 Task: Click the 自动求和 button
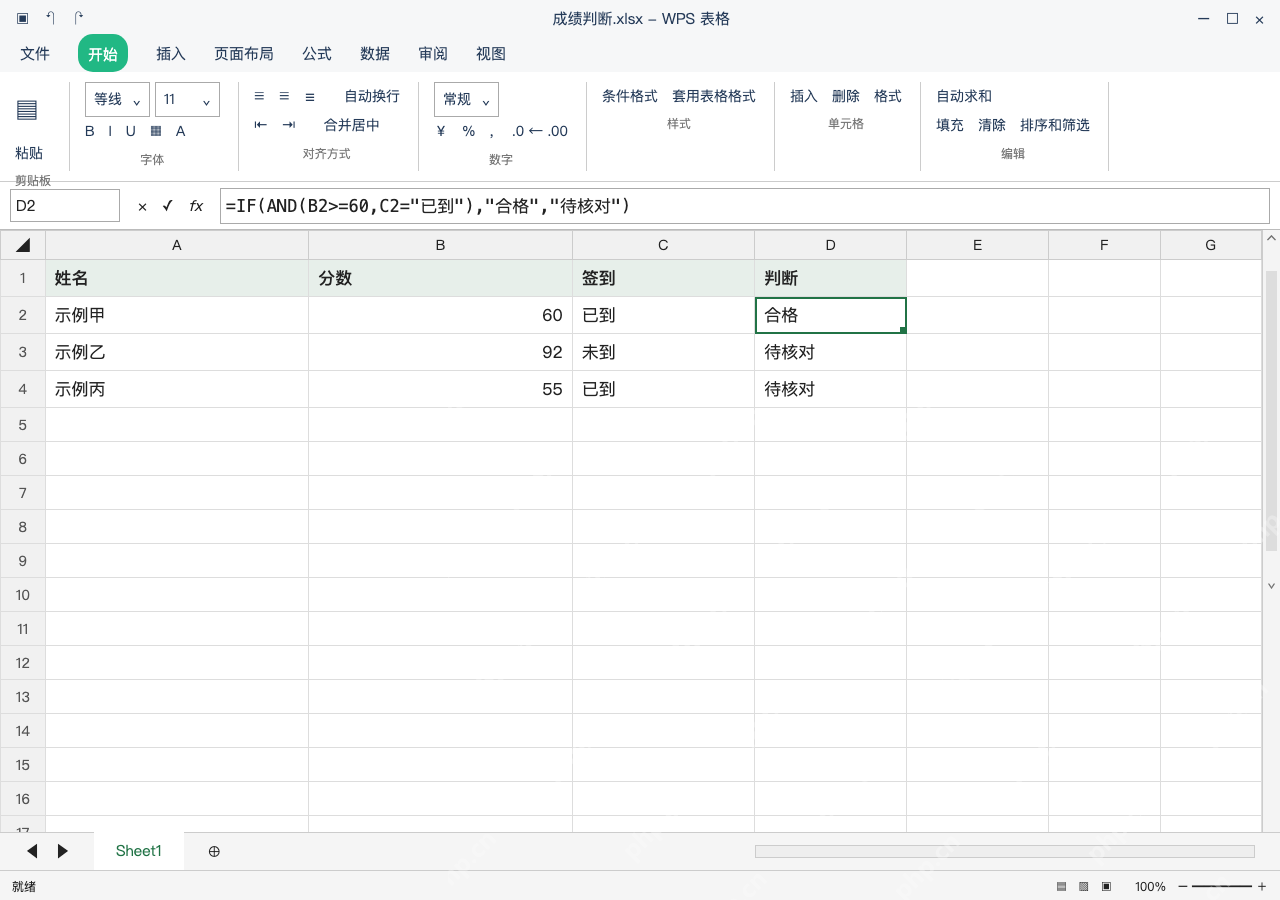tap(964, 96)
